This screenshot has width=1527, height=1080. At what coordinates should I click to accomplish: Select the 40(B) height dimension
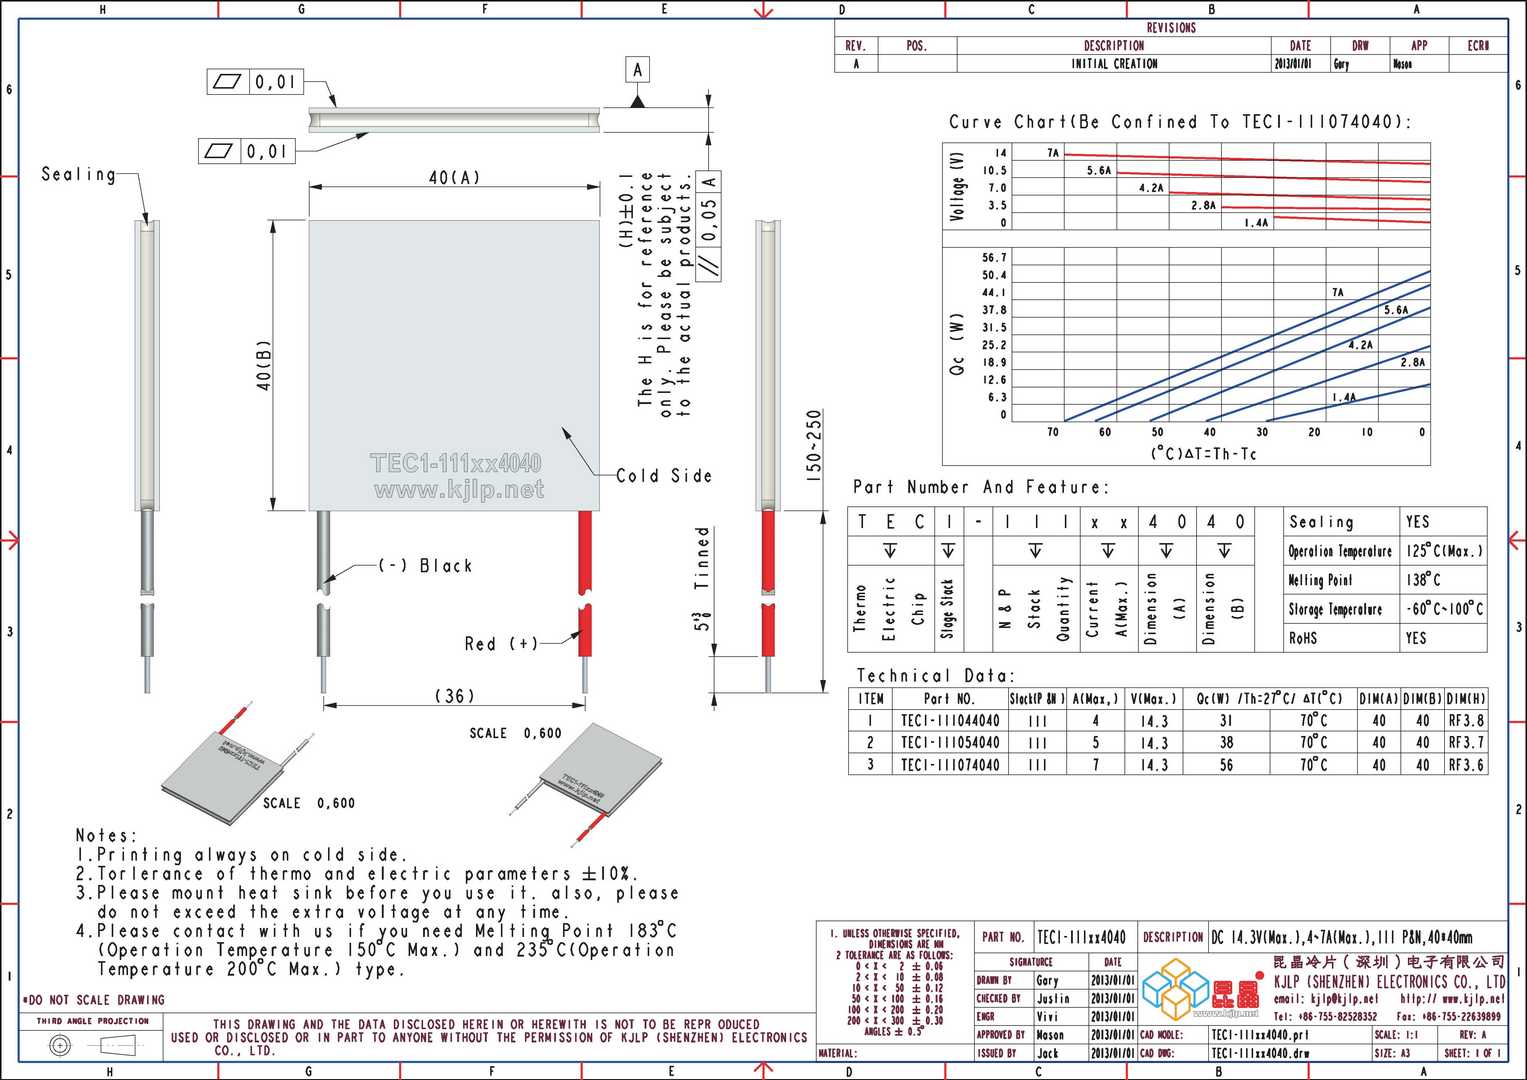pos(264,365)
